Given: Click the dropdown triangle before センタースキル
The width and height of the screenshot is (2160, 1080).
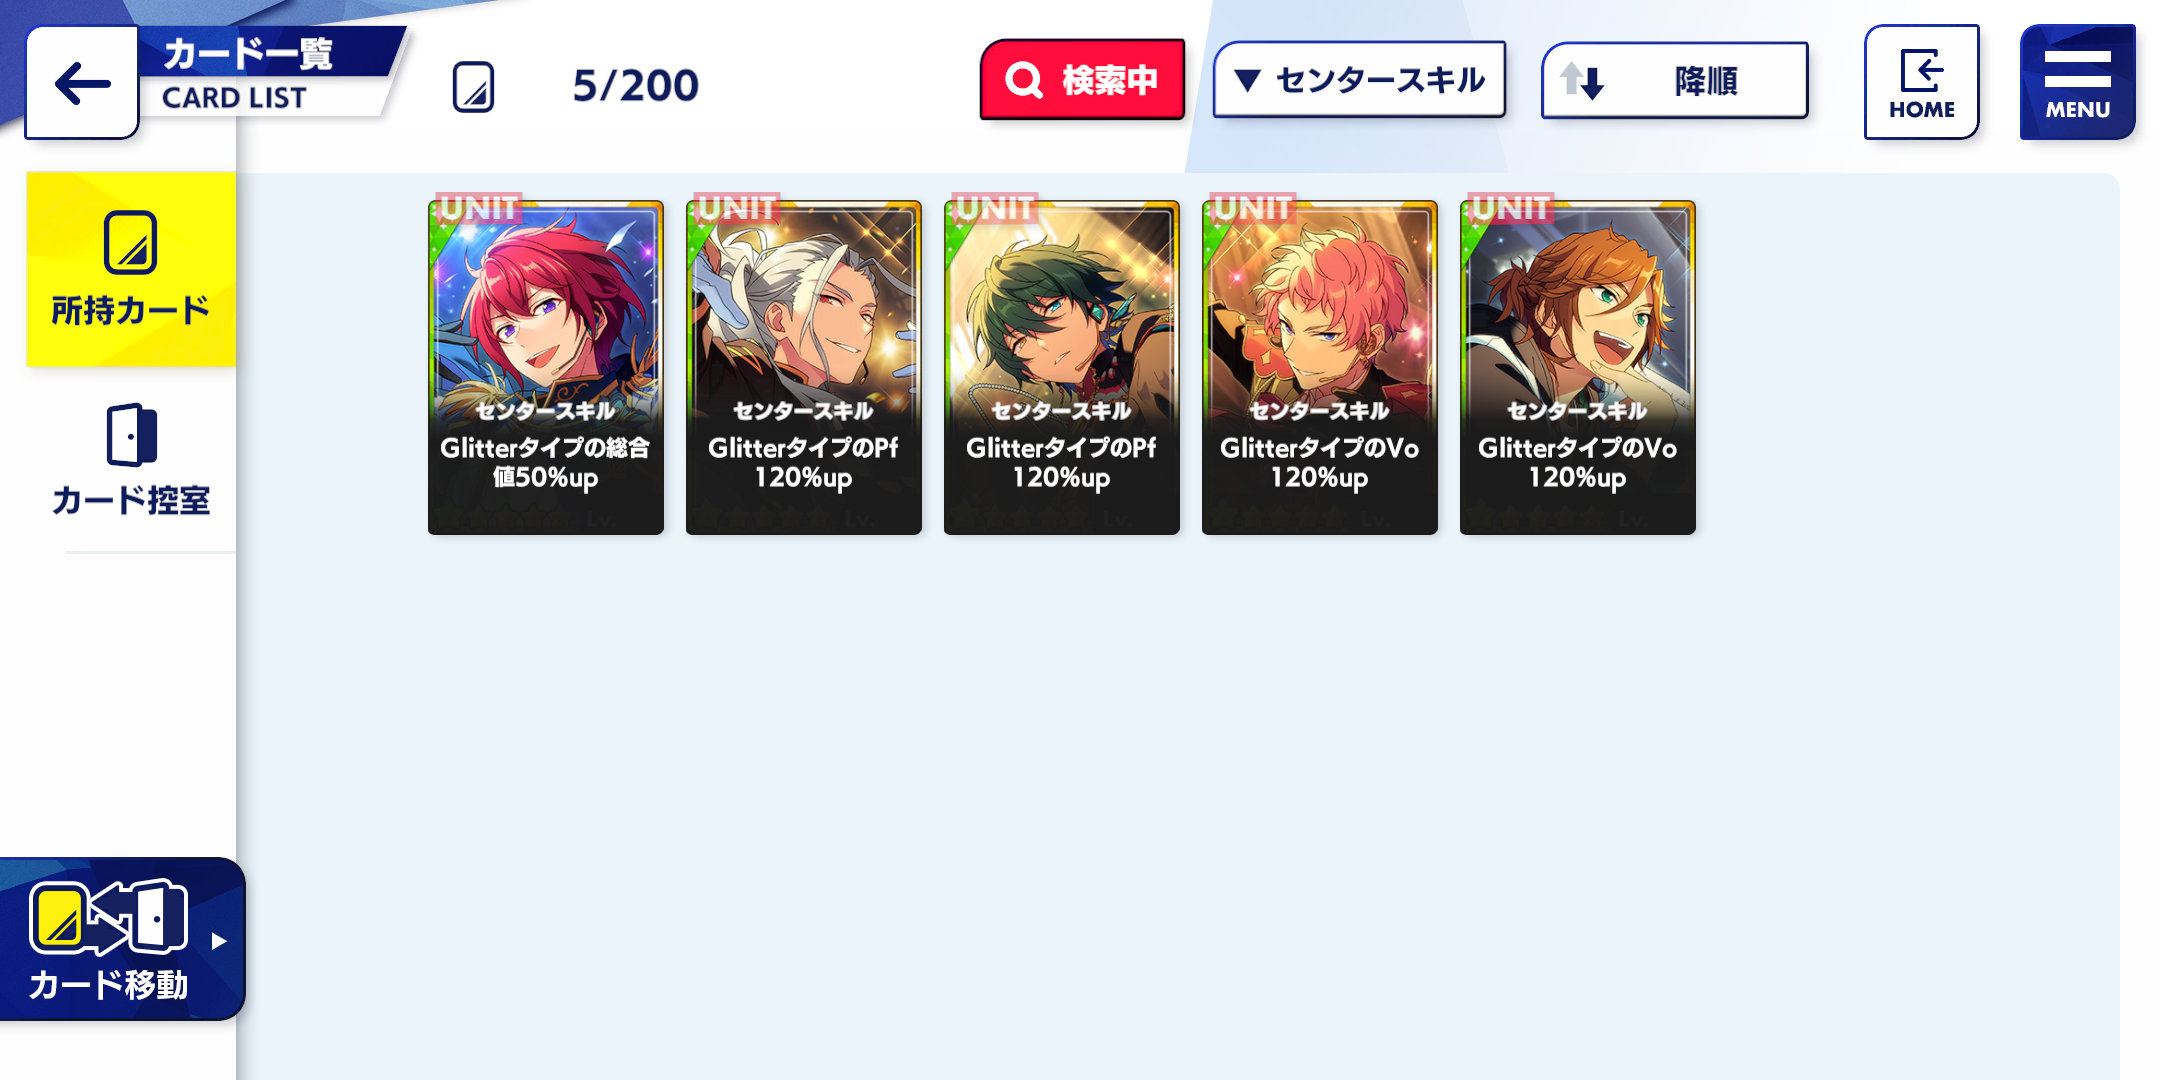Looking at the screenshot, I should [x=1247, y=80].
